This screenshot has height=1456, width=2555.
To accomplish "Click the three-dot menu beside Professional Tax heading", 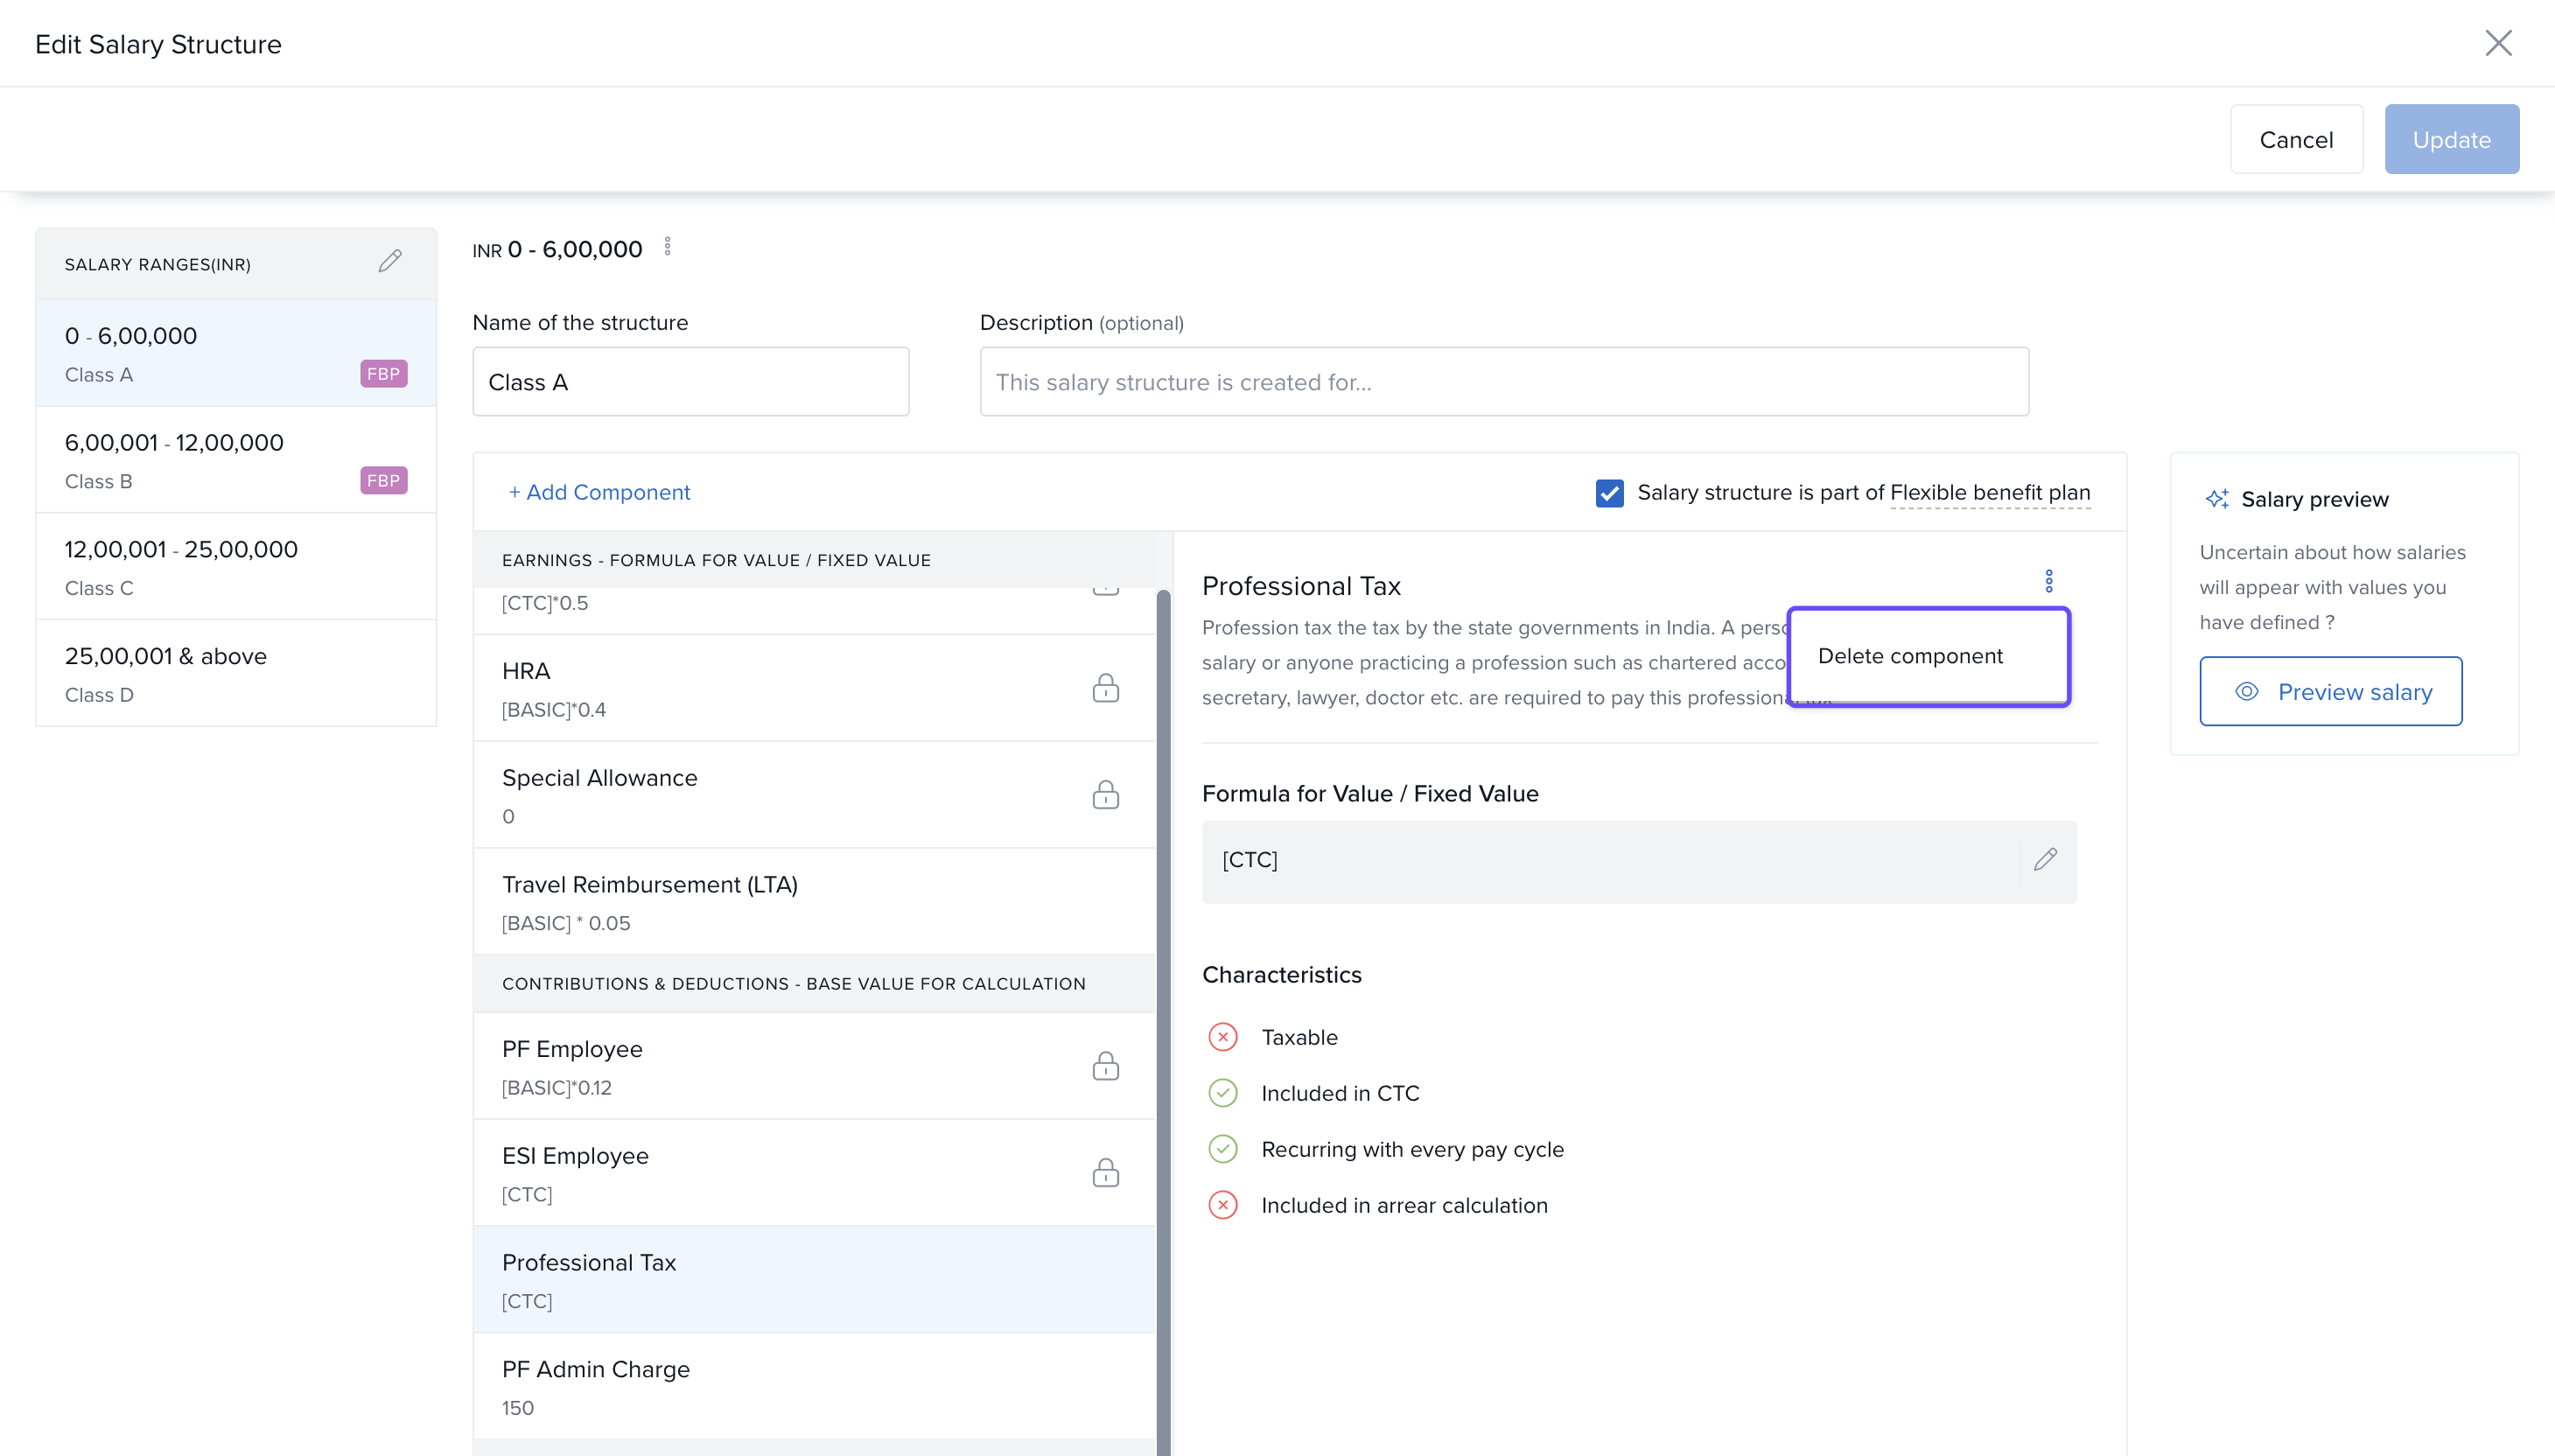I will [x=2048, y=582].
